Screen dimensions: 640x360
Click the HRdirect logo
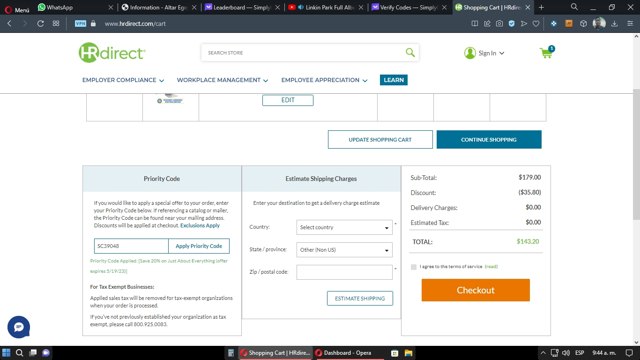click(x=112, y=53)
